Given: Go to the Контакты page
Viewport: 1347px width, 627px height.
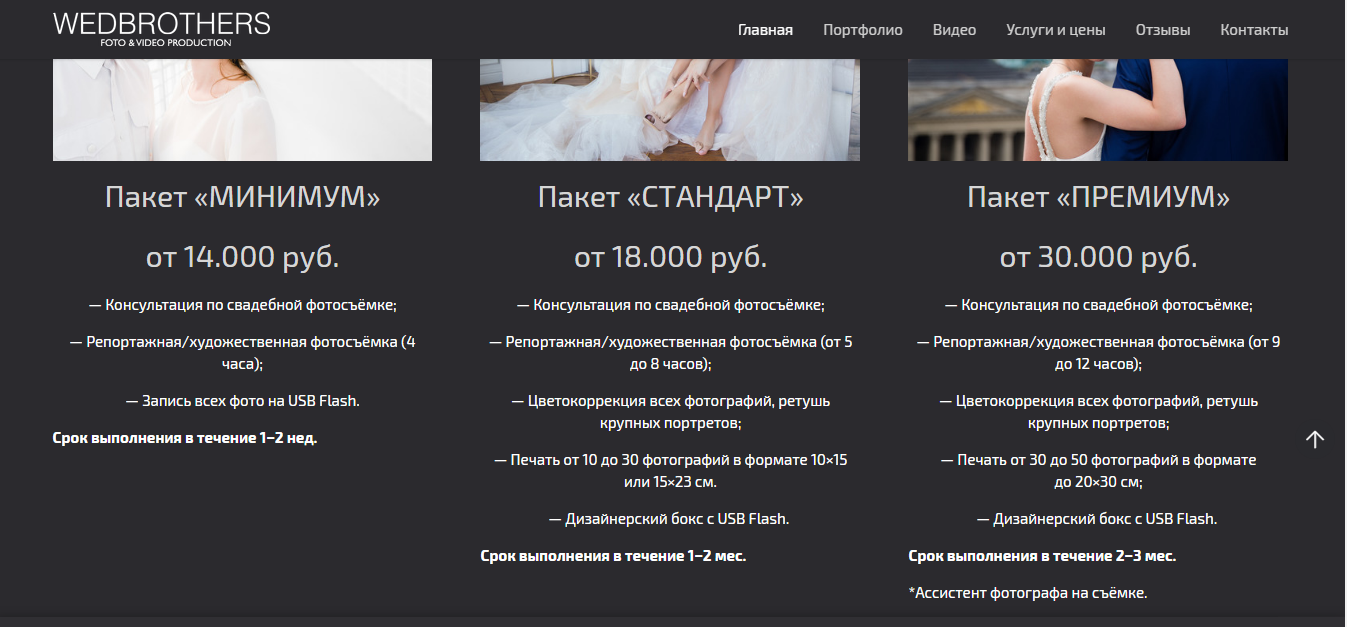Looking at the screenshot, I should coord(1254,30).
